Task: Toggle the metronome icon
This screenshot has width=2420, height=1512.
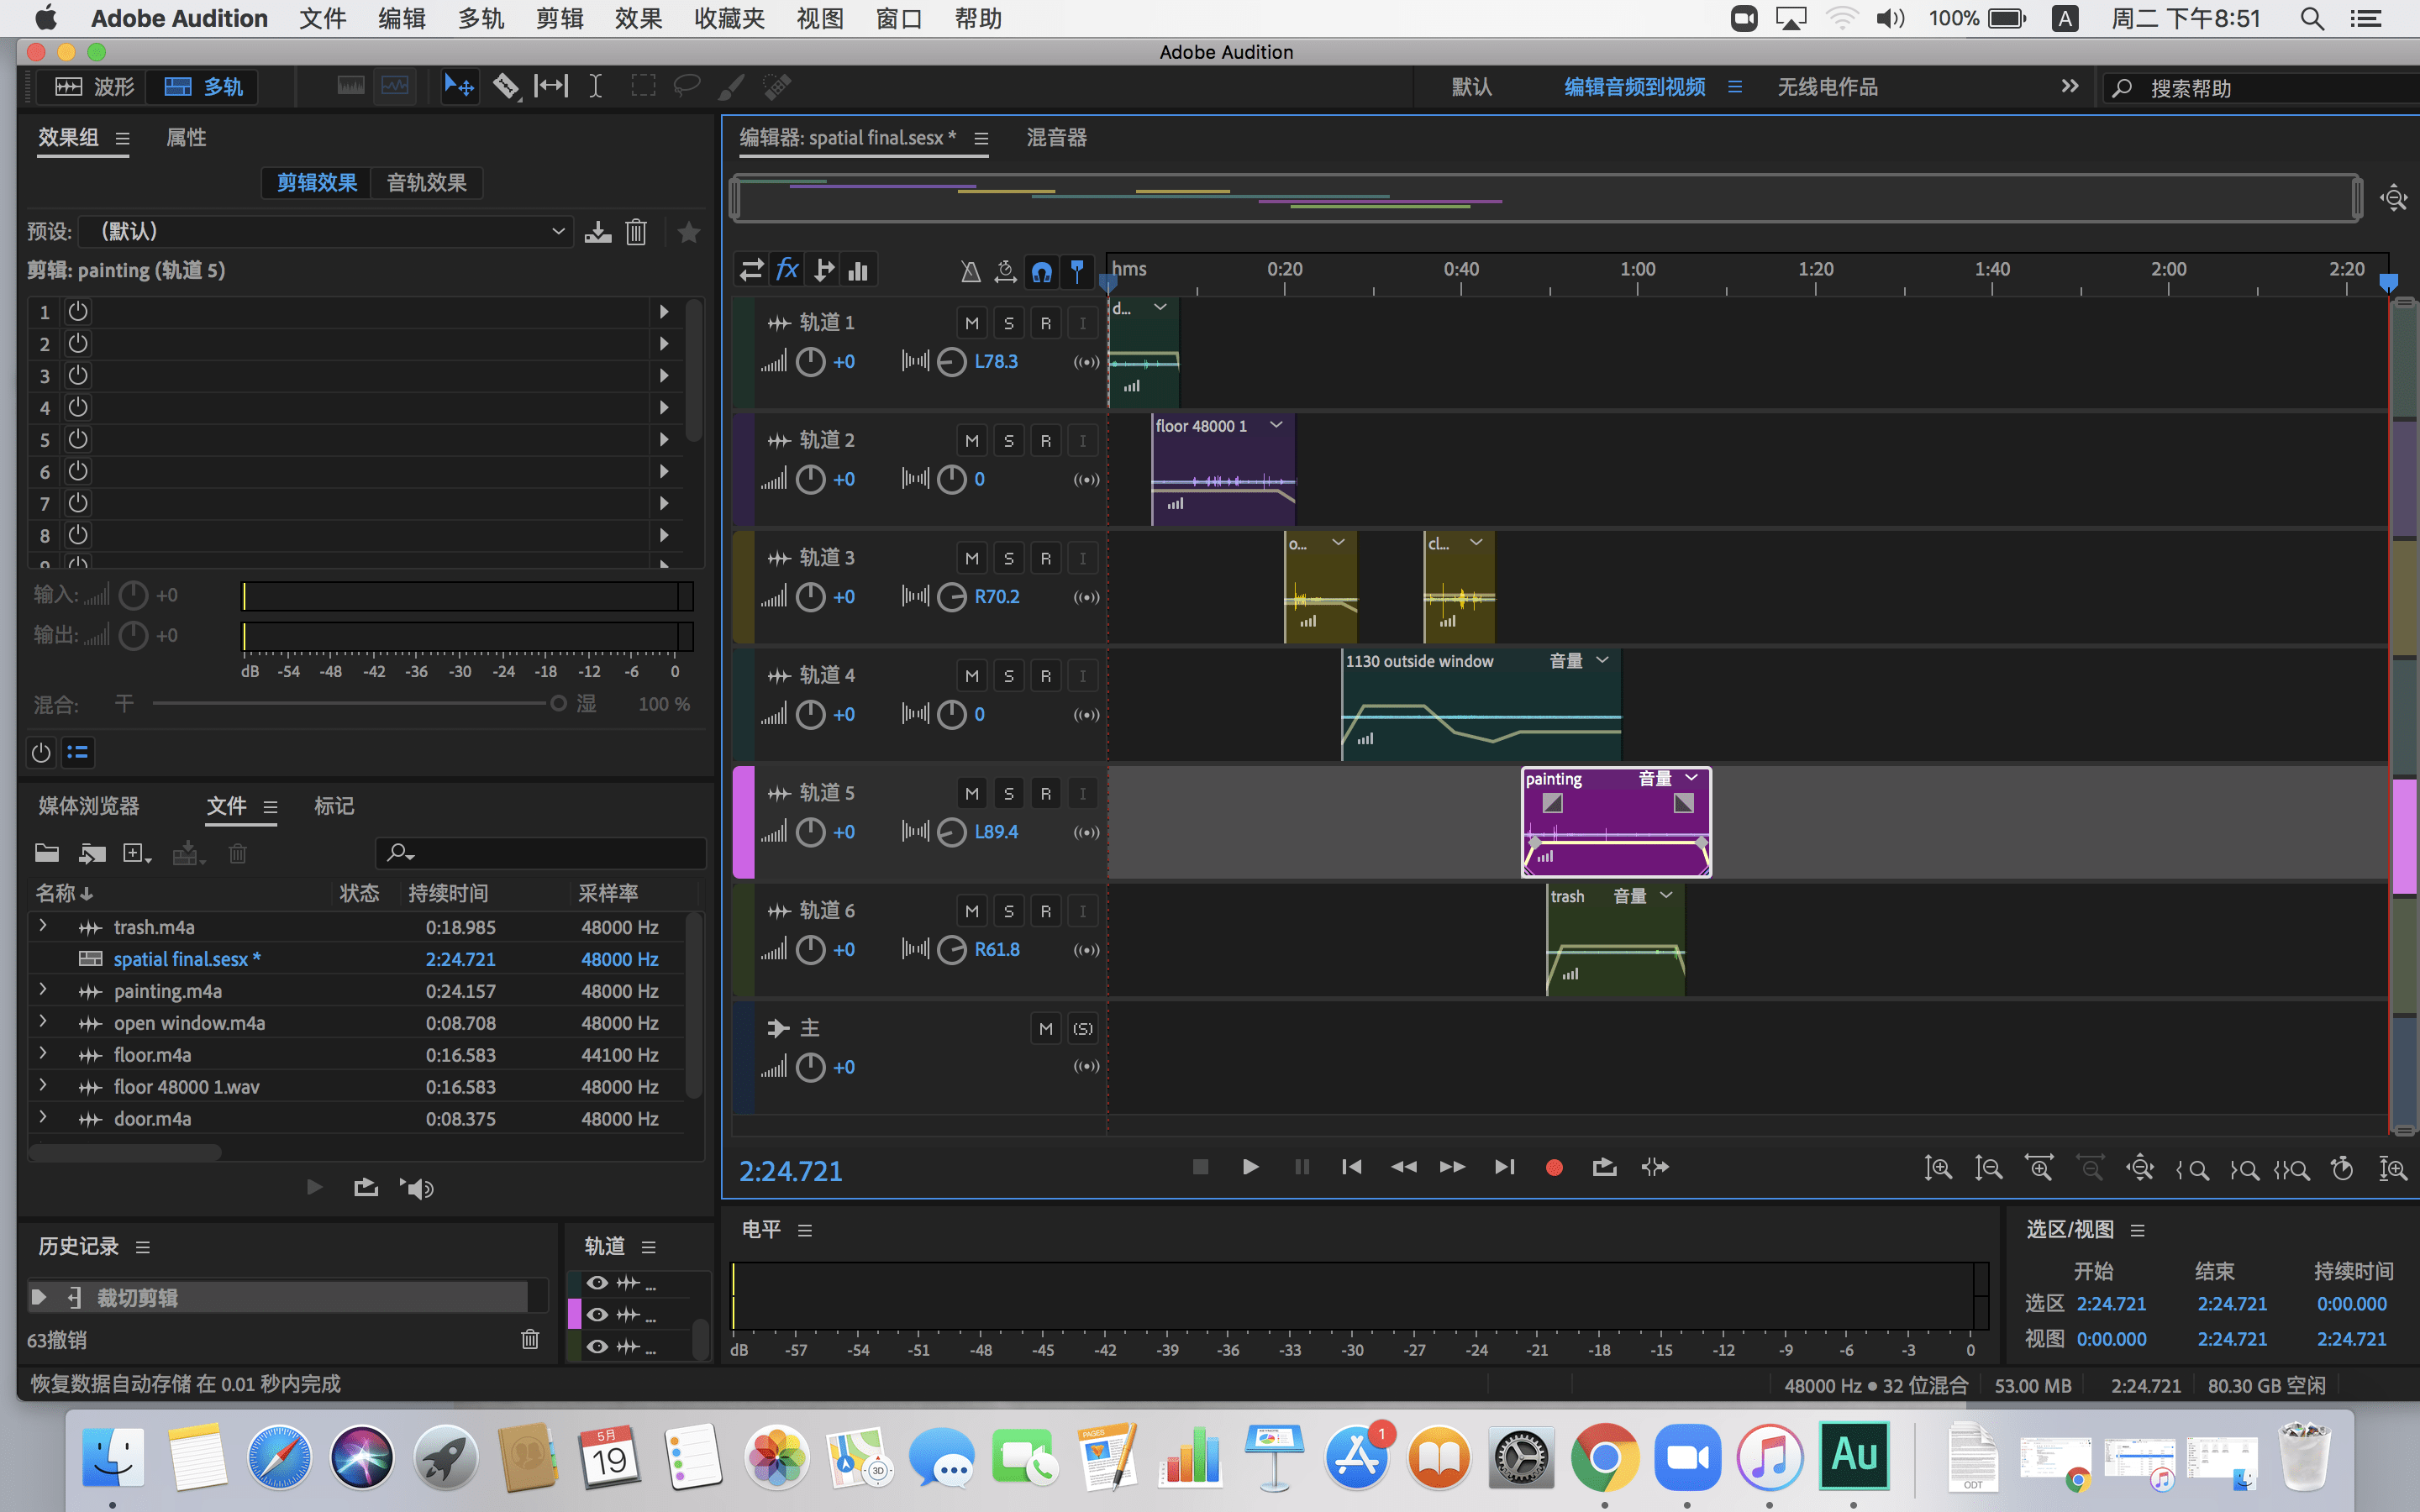Action: [970, 271]
